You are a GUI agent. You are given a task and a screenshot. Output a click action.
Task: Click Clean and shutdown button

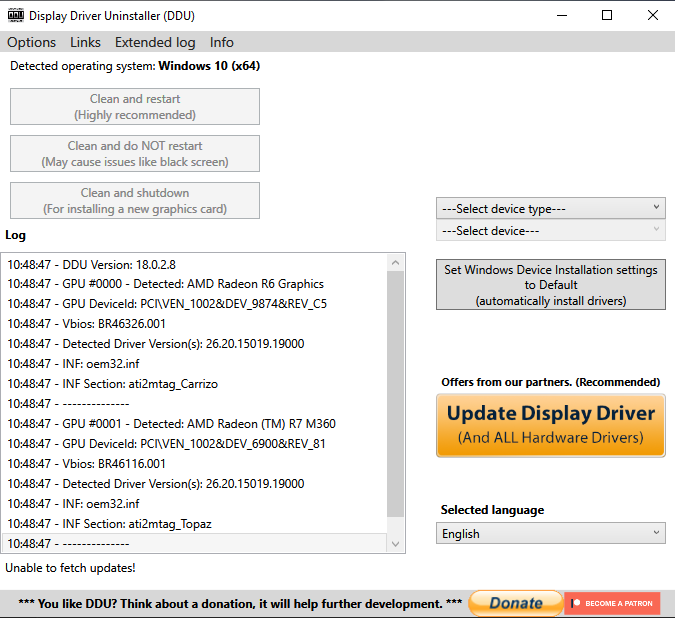(x=135, y=201)
